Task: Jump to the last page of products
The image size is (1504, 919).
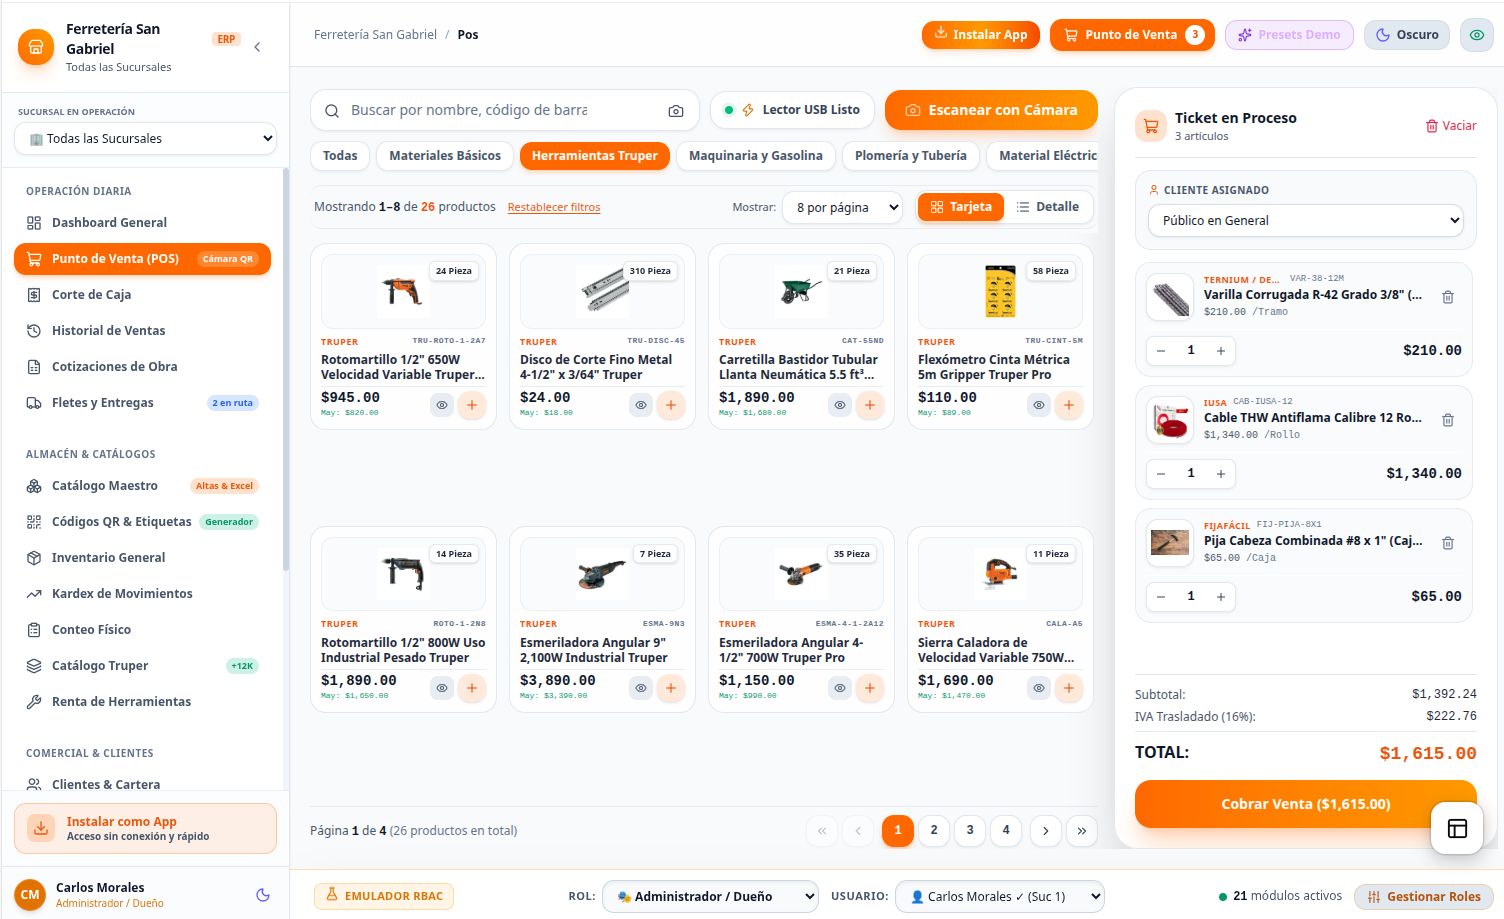Action: point(1082,831)
